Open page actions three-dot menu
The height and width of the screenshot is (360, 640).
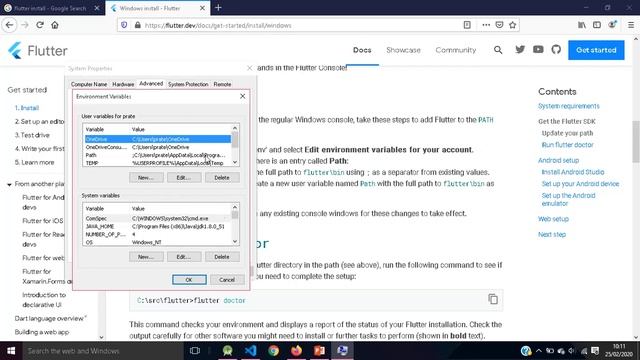[x=486, y=25]
